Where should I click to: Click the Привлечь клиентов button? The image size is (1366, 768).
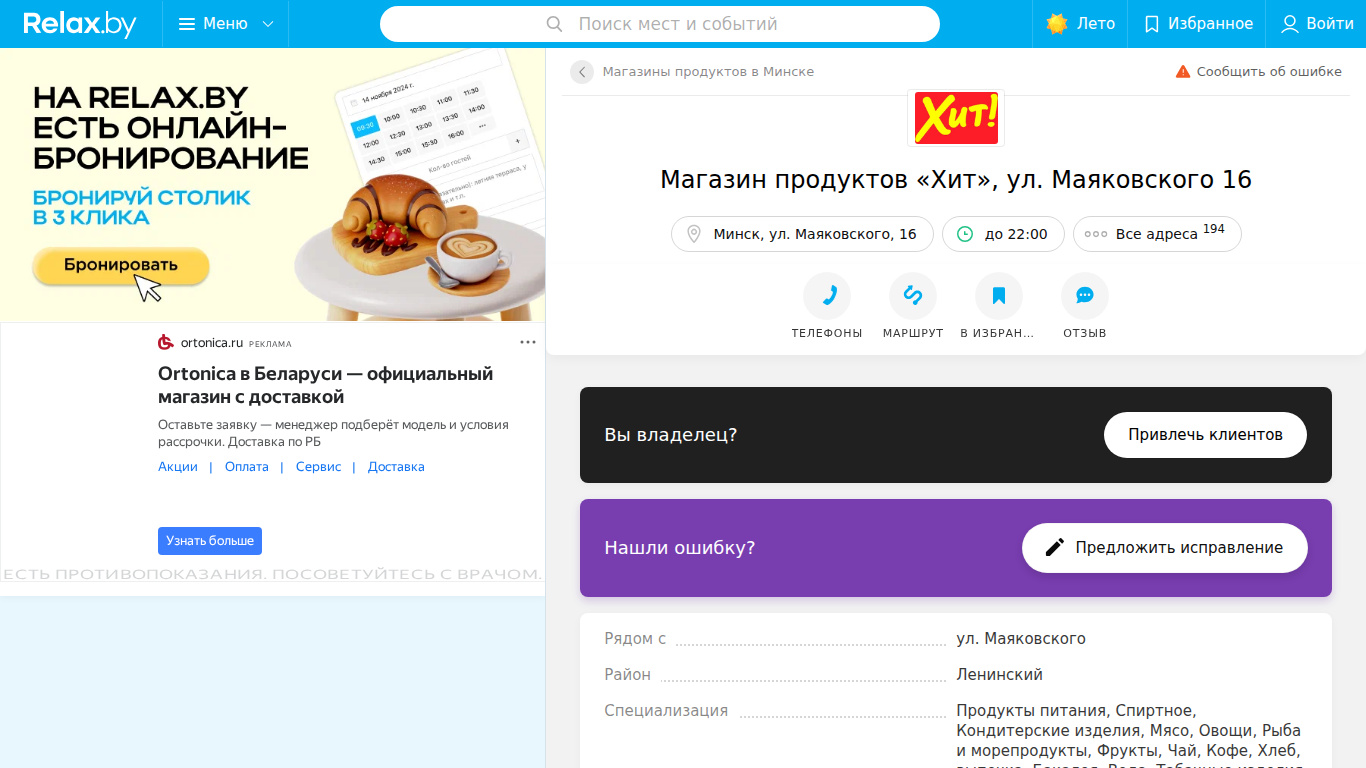click(1205, 435)
